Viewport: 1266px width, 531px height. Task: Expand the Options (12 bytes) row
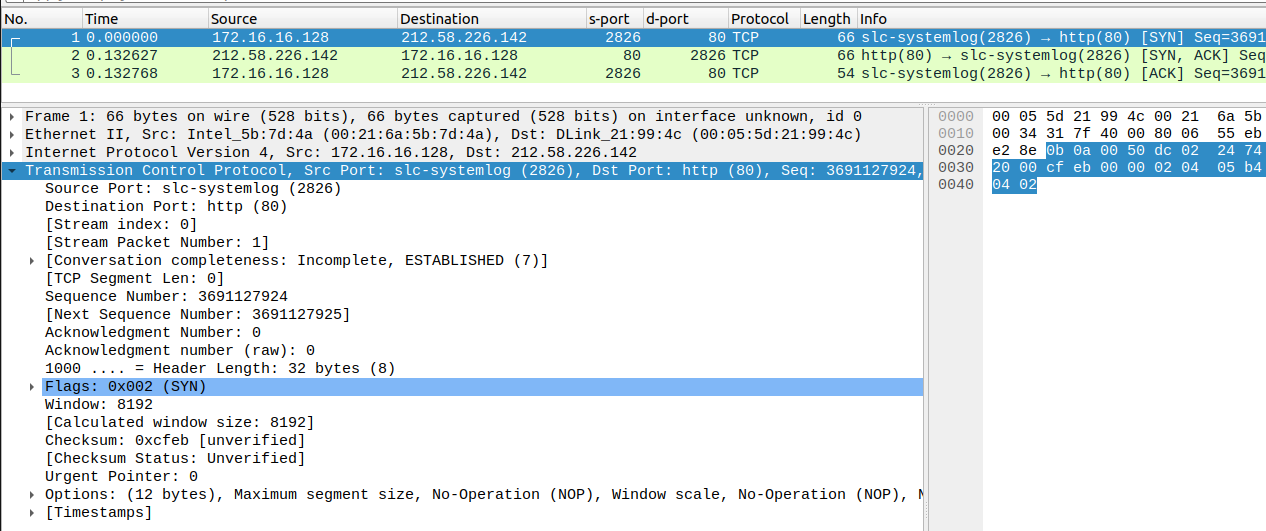(32, 495)
